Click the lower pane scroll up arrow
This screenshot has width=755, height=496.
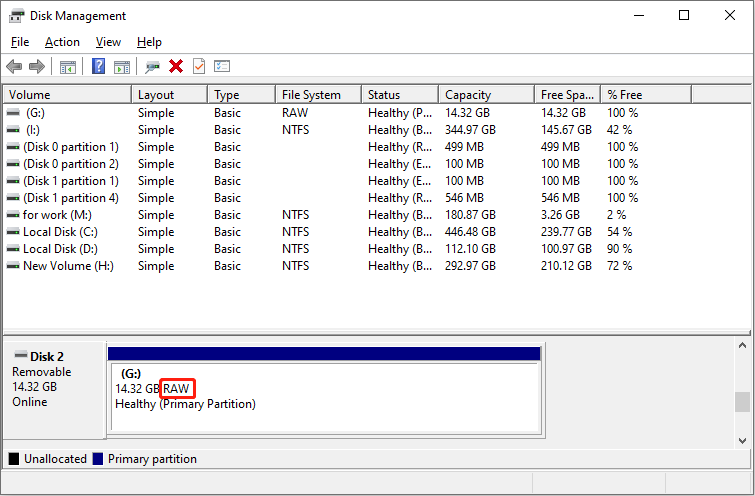742,345
